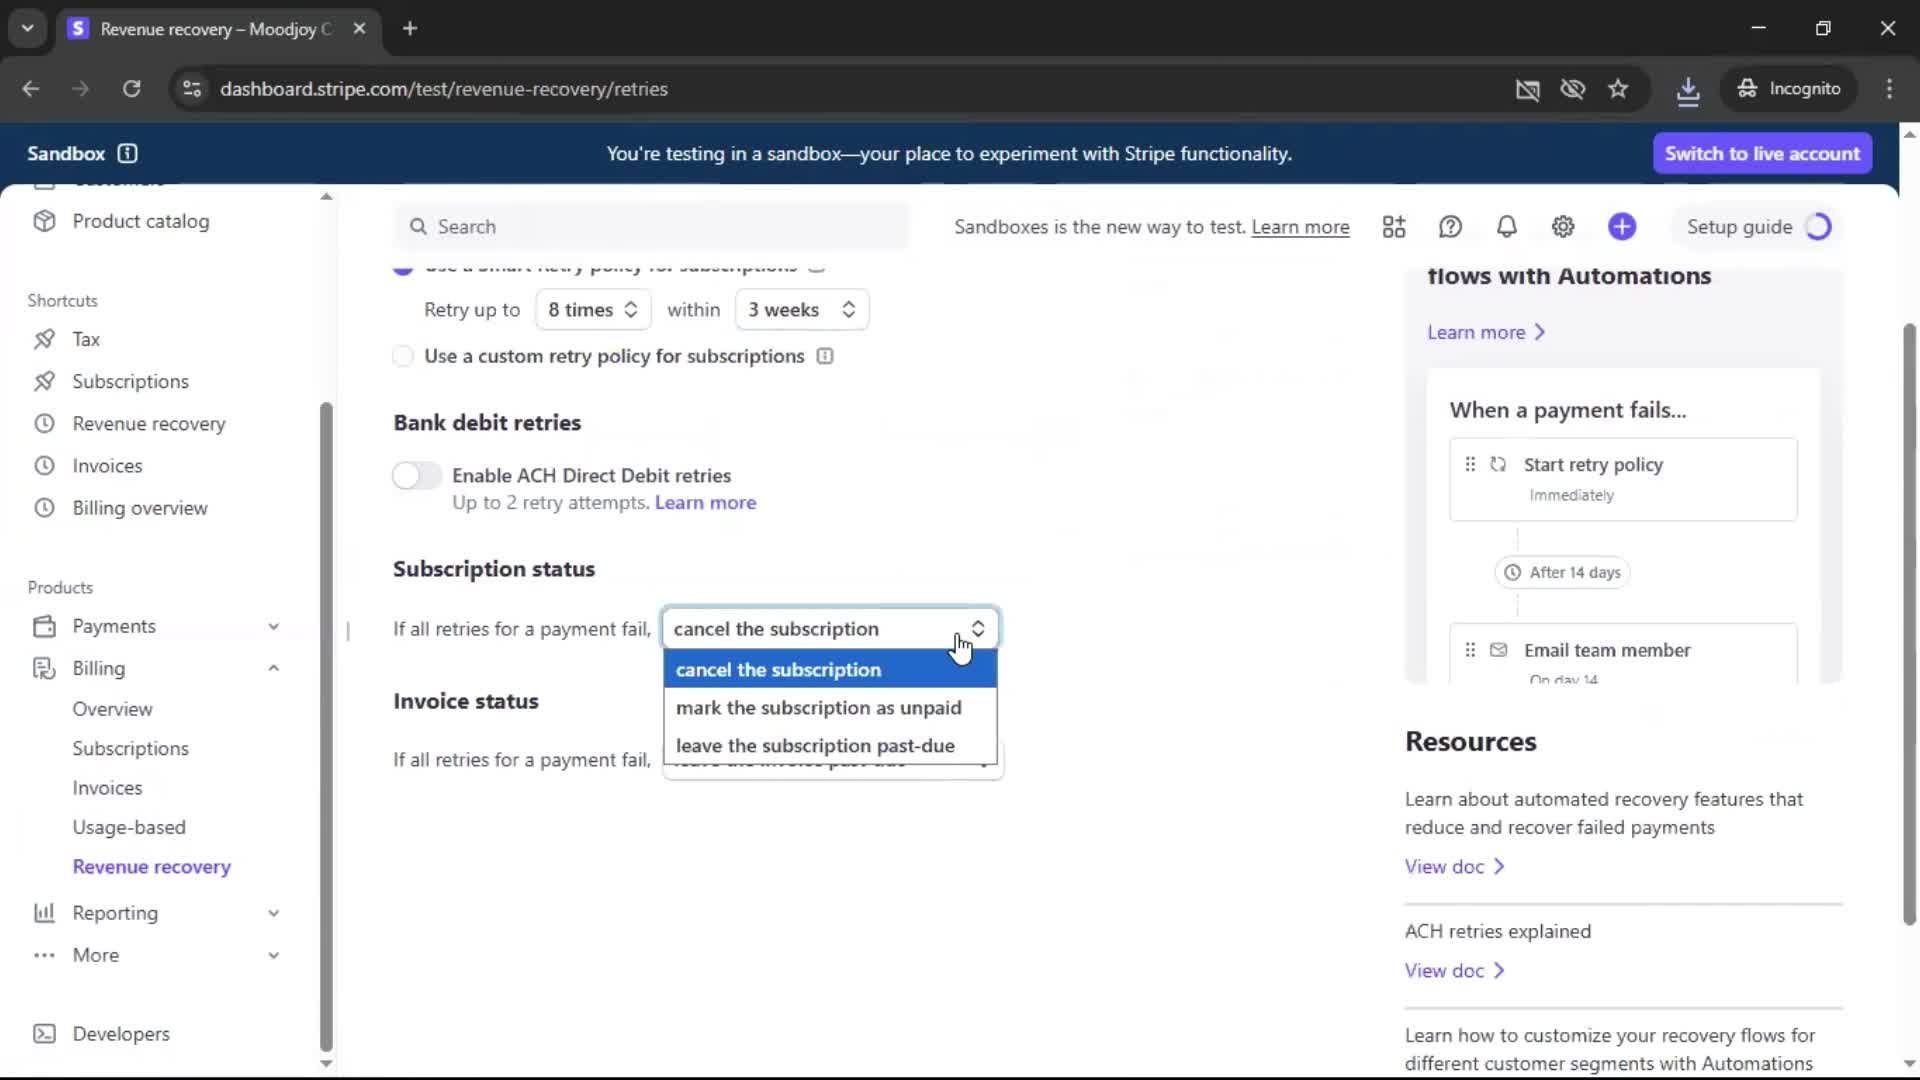Open the 8 times retry dropdown
Viewport: 1920px width, 1080px height.
pos(593,310)
